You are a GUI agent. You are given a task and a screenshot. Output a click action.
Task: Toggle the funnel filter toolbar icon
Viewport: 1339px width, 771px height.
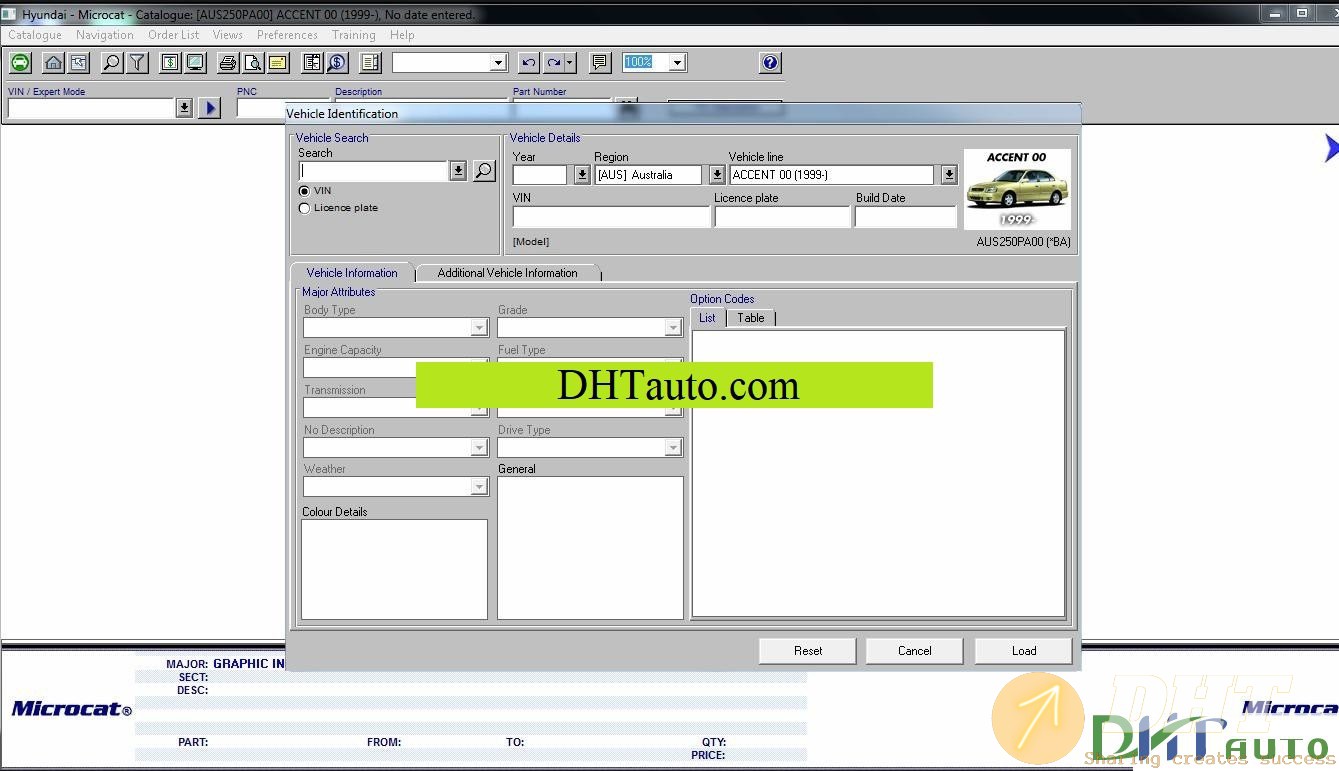[137, 62]
